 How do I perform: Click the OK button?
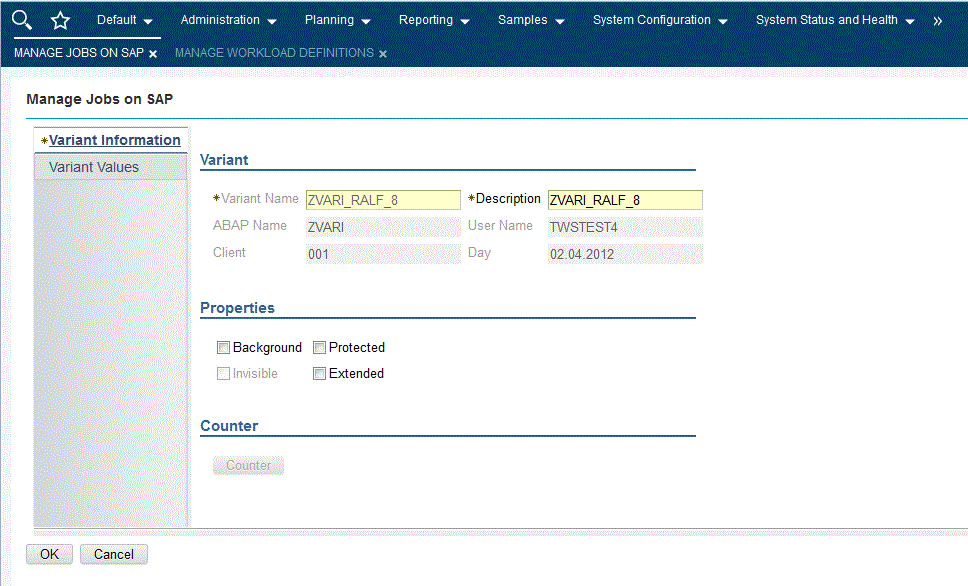point(48,554)
